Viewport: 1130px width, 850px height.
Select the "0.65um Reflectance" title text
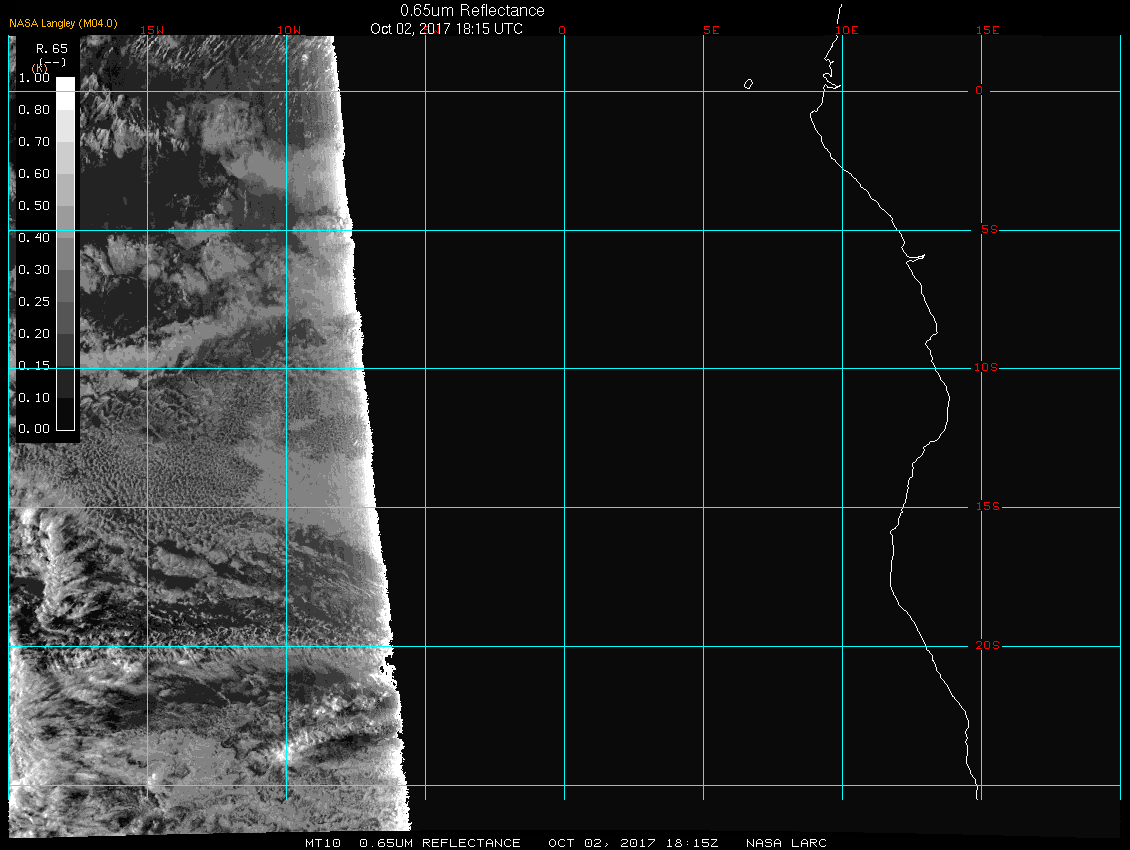click(x=472, y=10)
